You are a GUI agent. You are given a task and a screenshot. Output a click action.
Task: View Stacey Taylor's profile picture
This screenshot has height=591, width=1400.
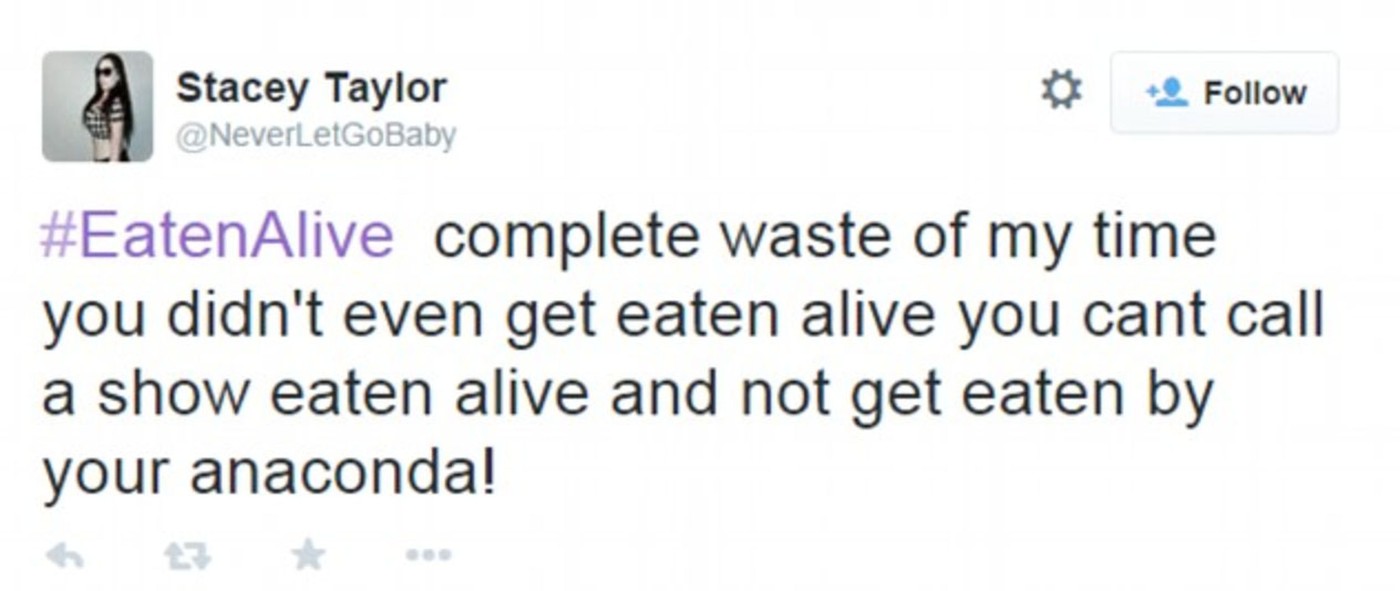point(97,106)
